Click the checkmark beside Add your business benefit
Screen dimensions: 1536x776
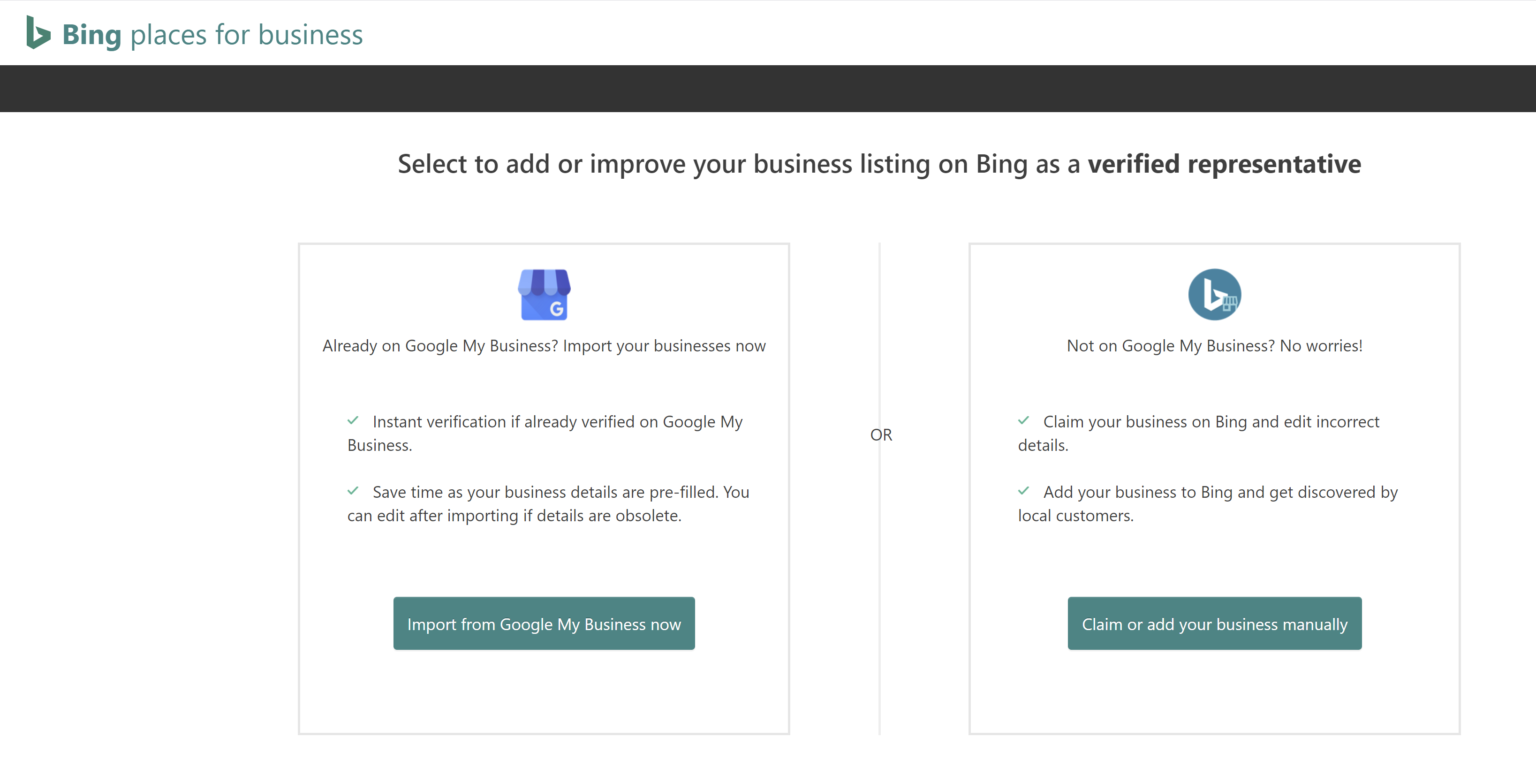[1025, 490]
